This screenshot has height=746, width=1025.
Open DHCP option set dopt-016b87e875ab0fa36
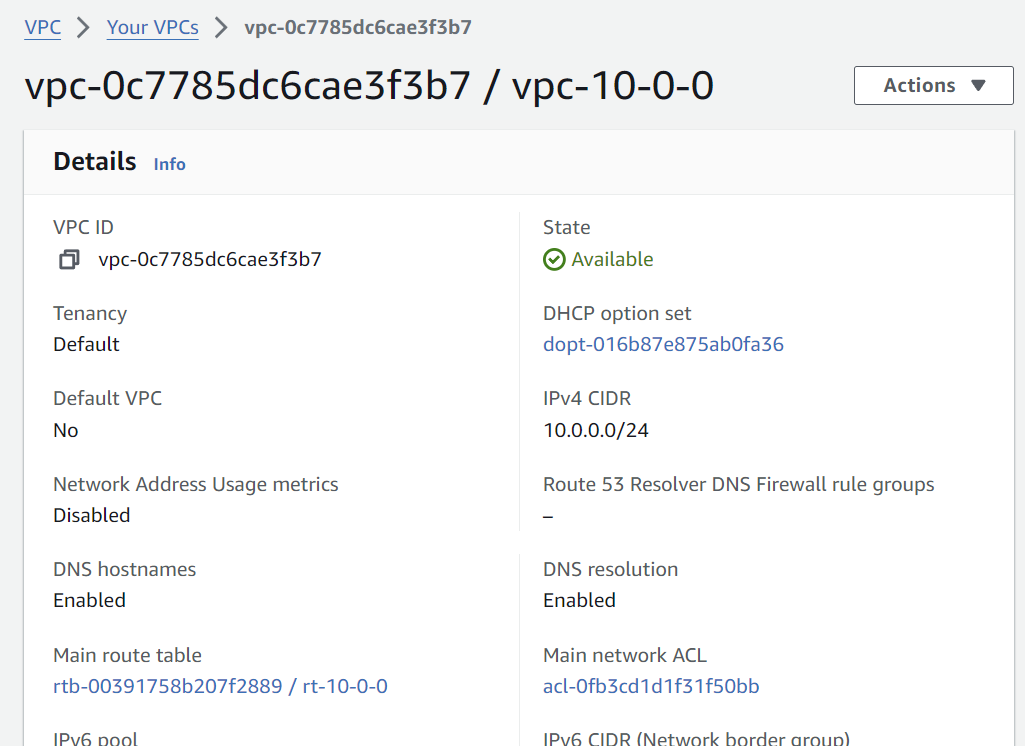pos(663,344)
